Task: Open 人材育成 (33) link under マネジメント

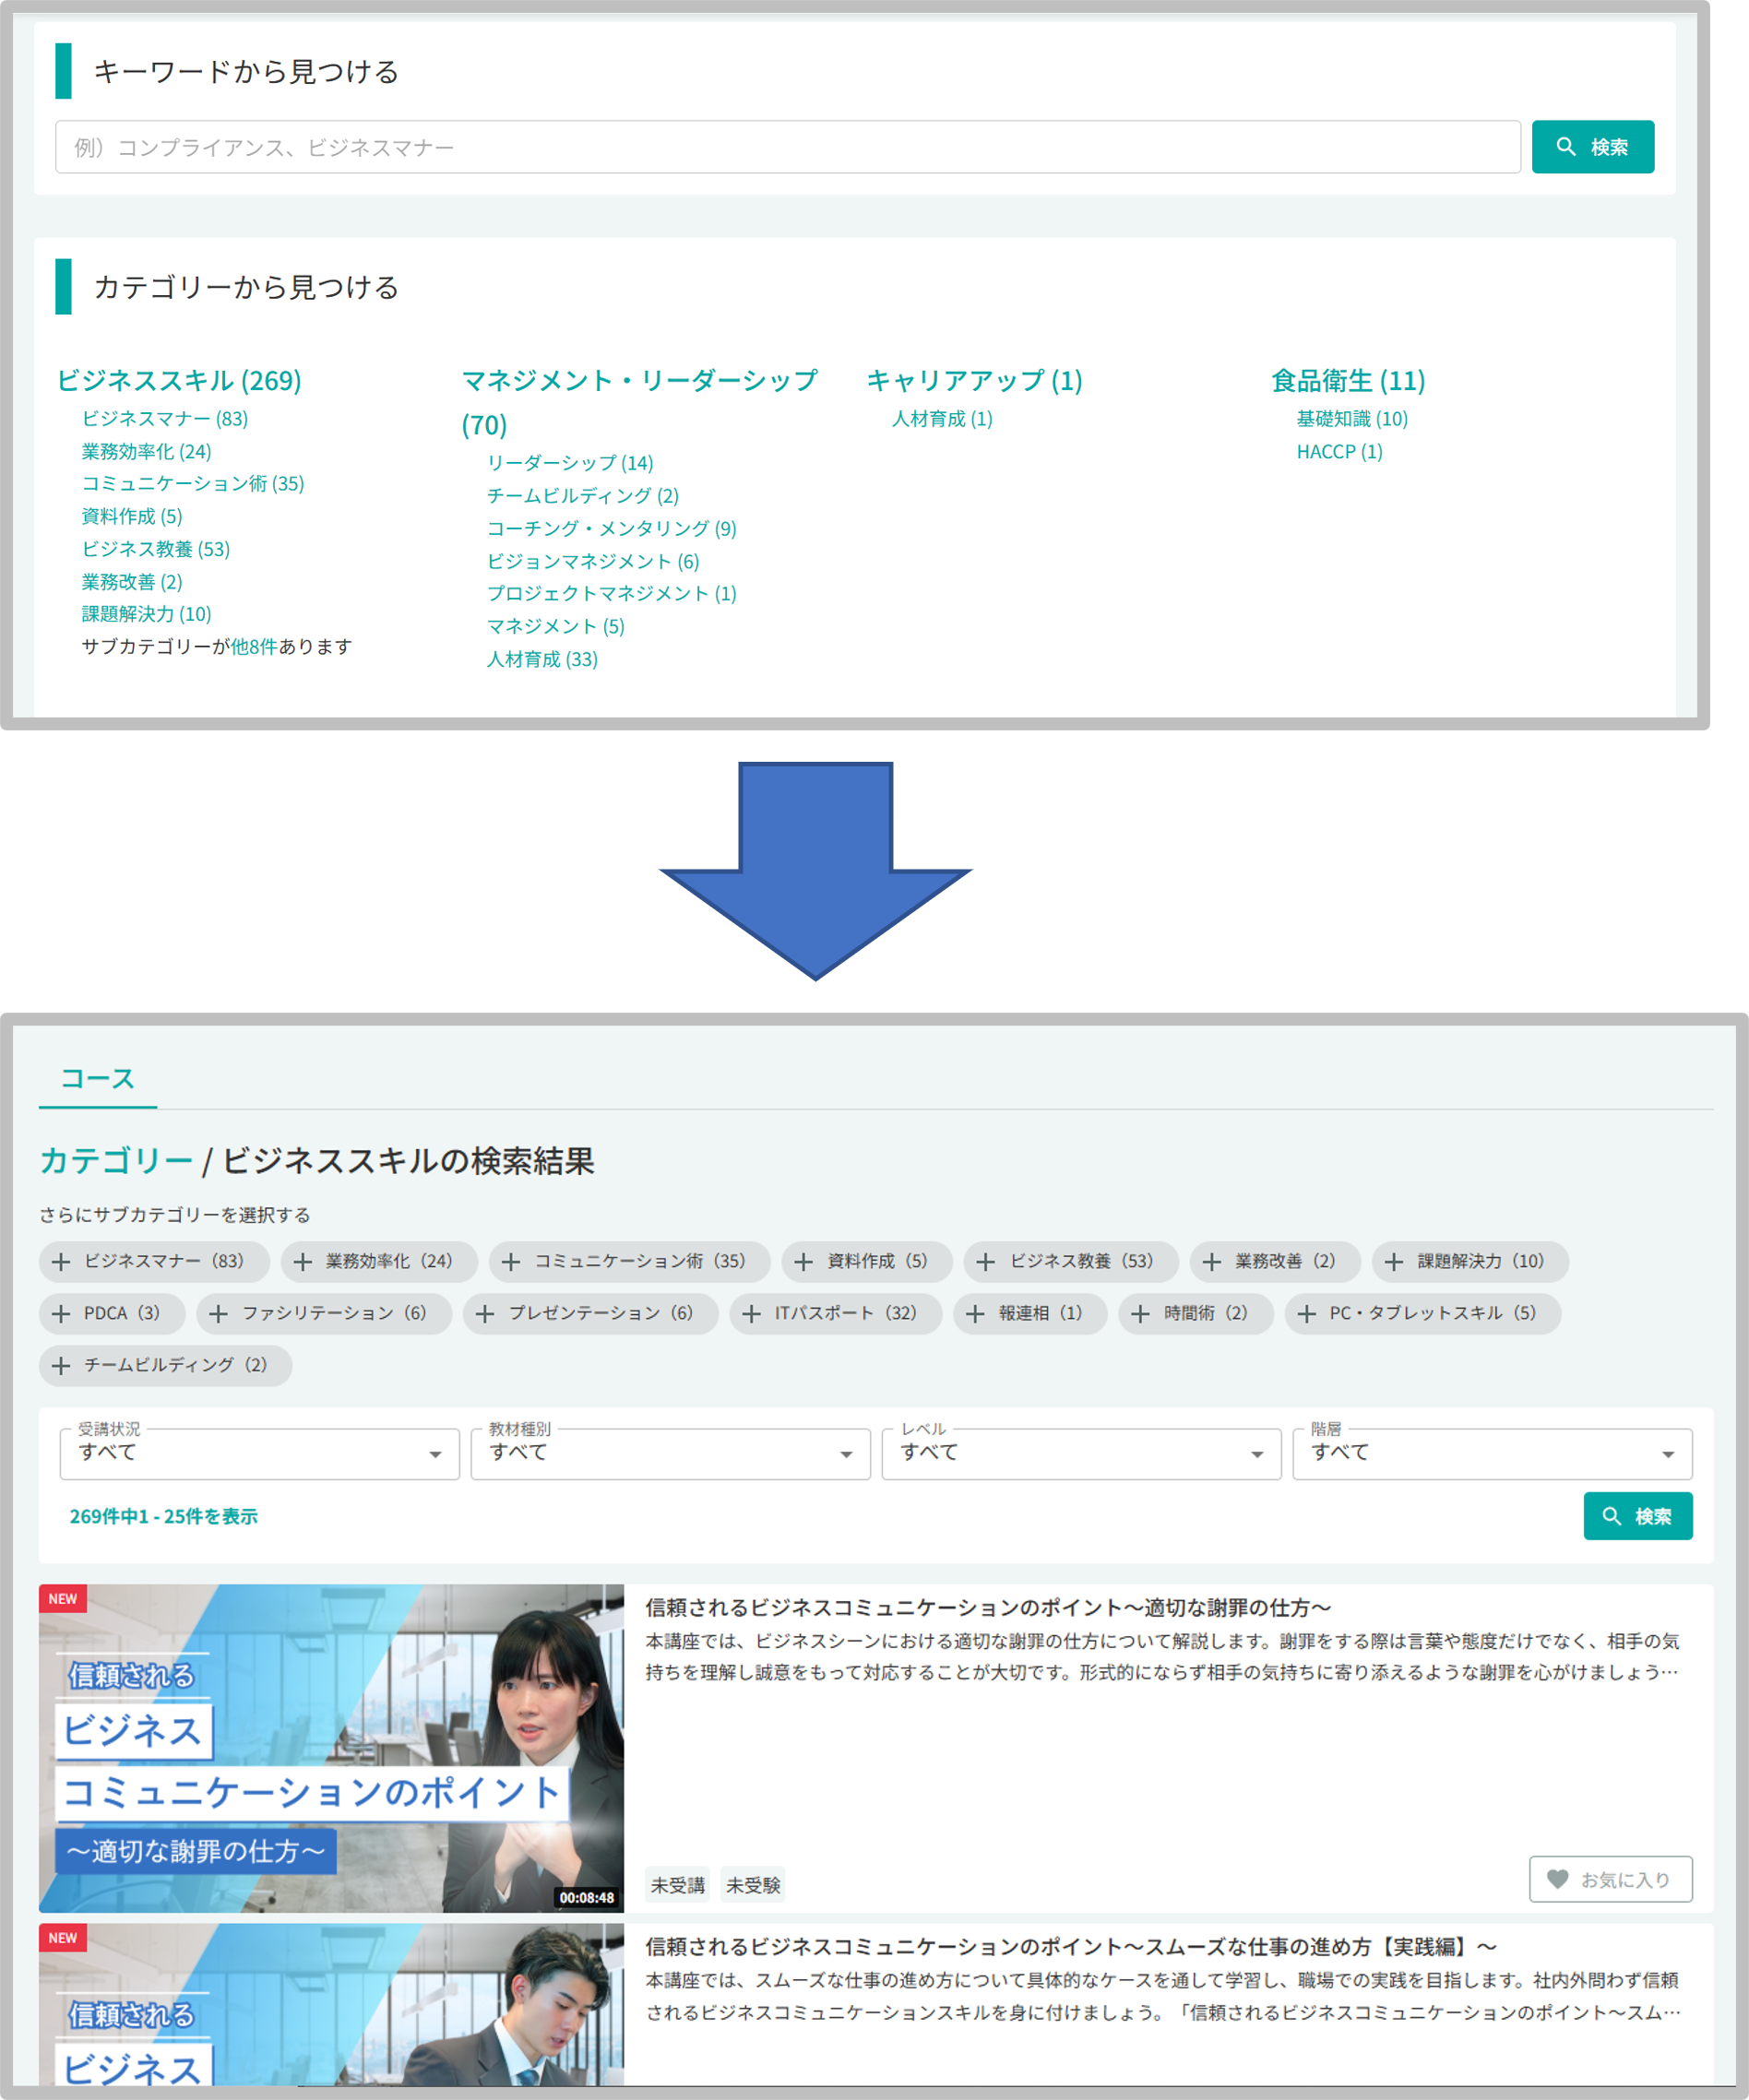Action: click(542, 660)
